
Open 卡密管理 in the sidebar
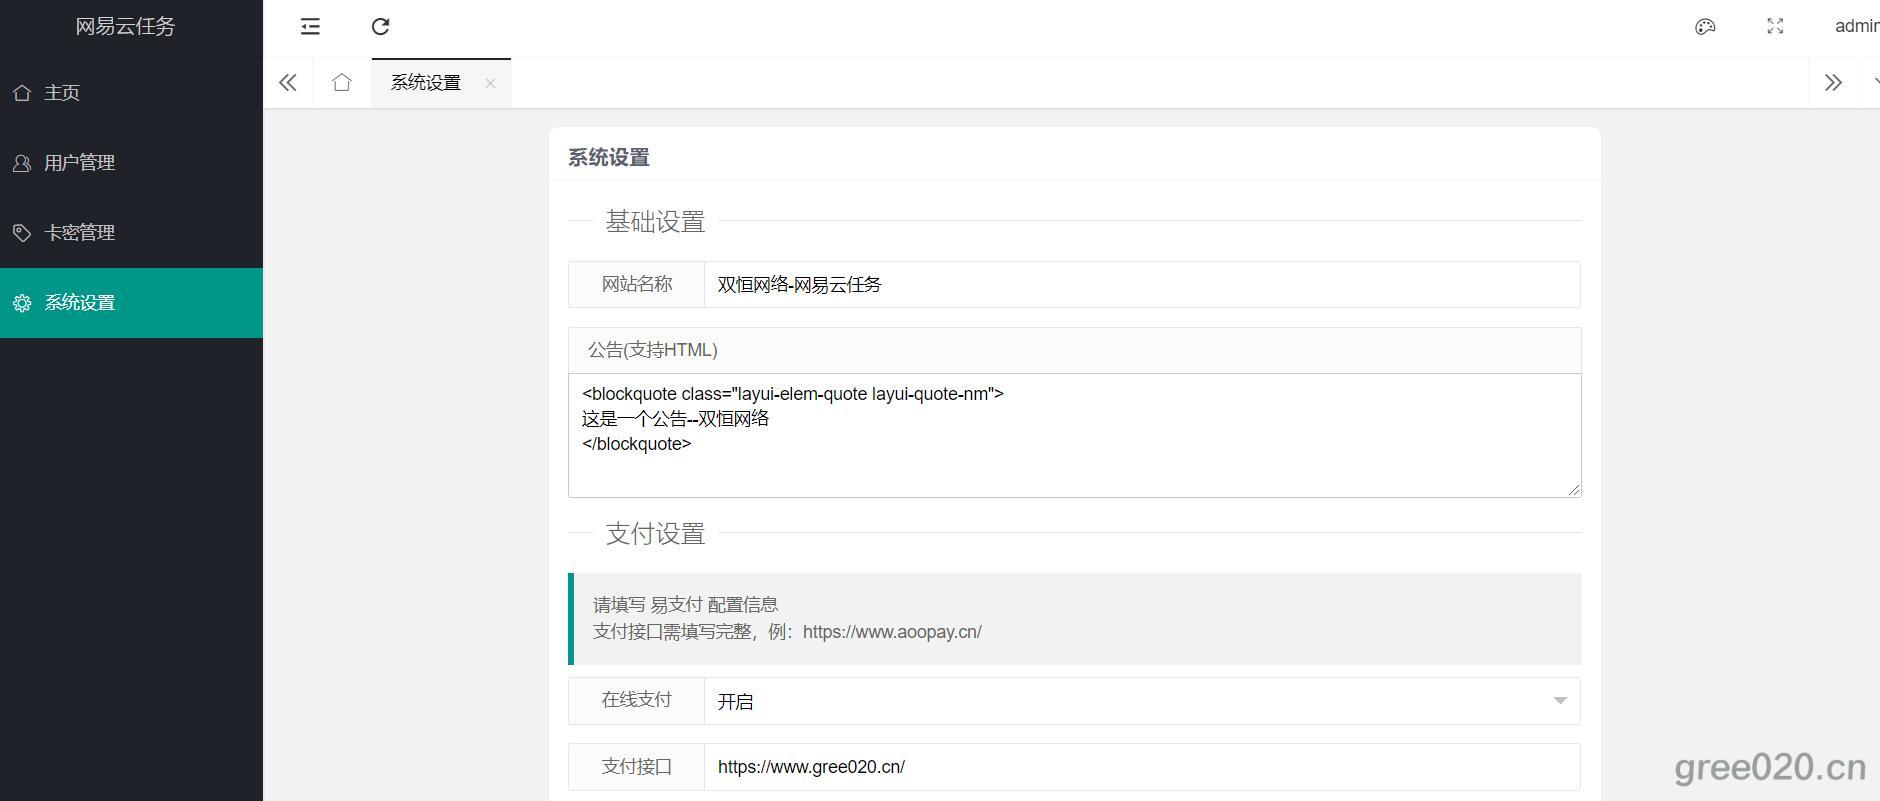pos(79,233)
